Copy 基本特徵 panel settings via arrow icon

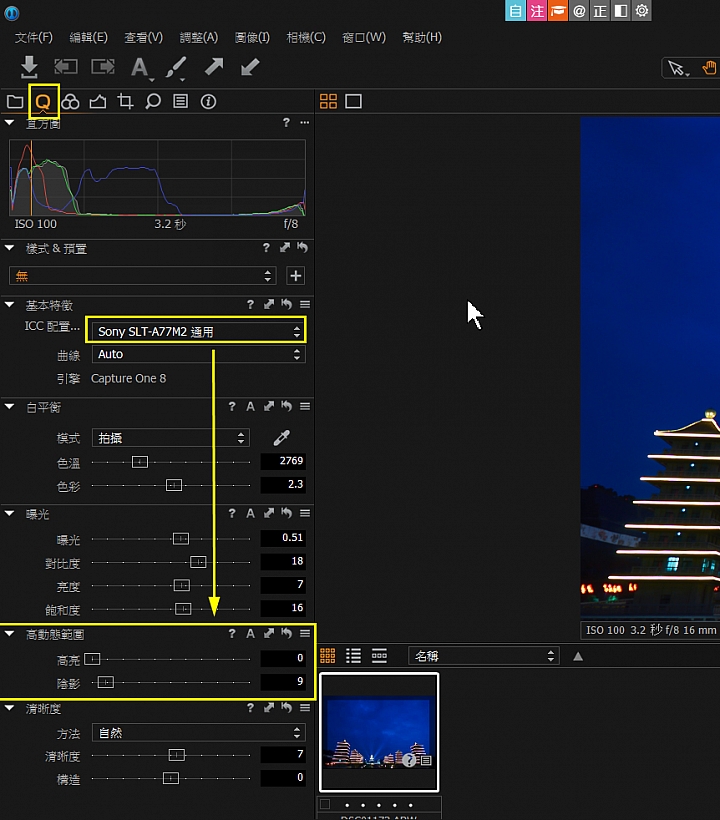269,304
